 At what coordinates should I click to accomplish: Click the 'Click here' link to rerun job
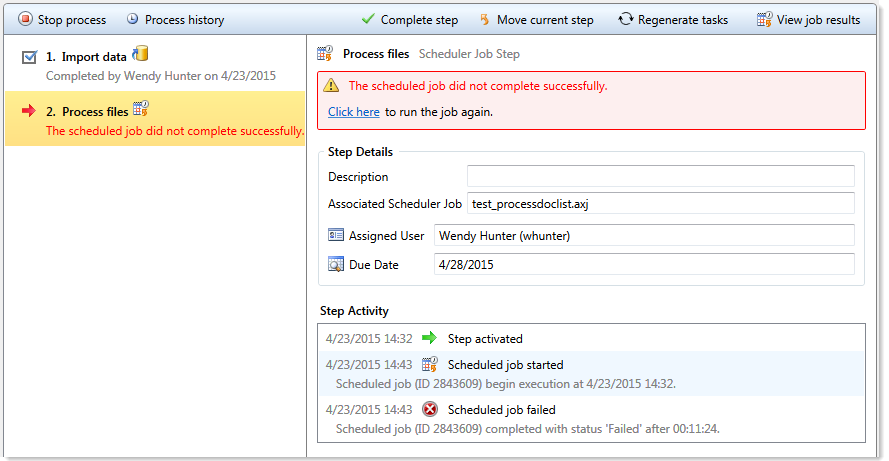click(353, 112)
